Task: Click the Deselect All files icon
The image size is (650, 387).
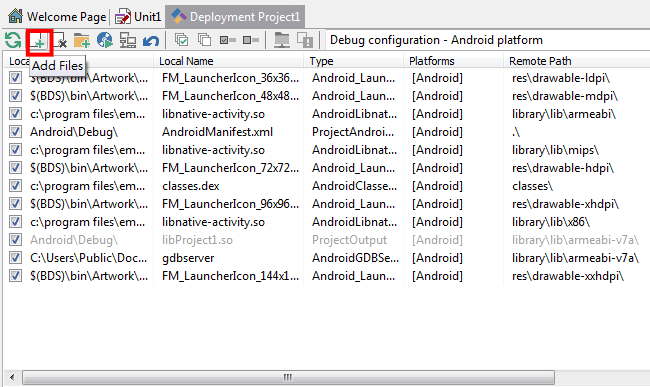Action: 204,40
